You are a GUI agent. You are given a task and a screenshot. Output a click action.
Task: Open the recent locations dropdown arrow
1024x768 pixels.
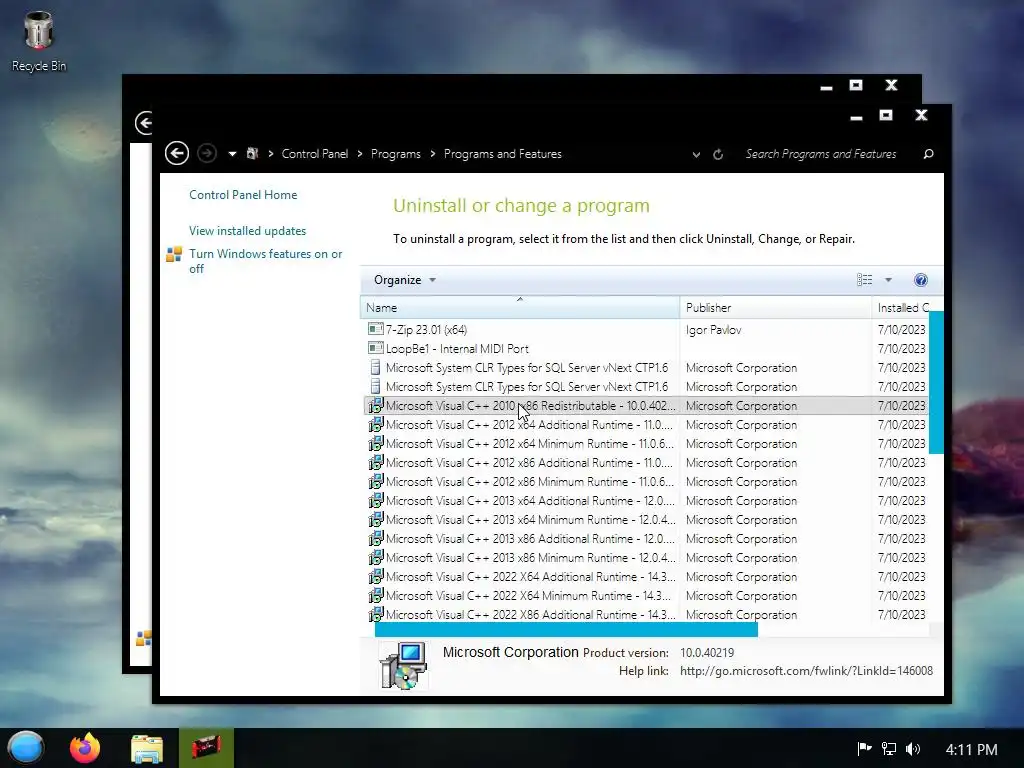tap(232, 154)
